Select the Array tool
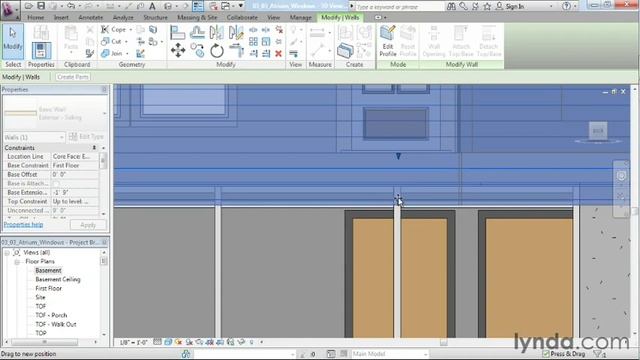 [x=253, y=42]
